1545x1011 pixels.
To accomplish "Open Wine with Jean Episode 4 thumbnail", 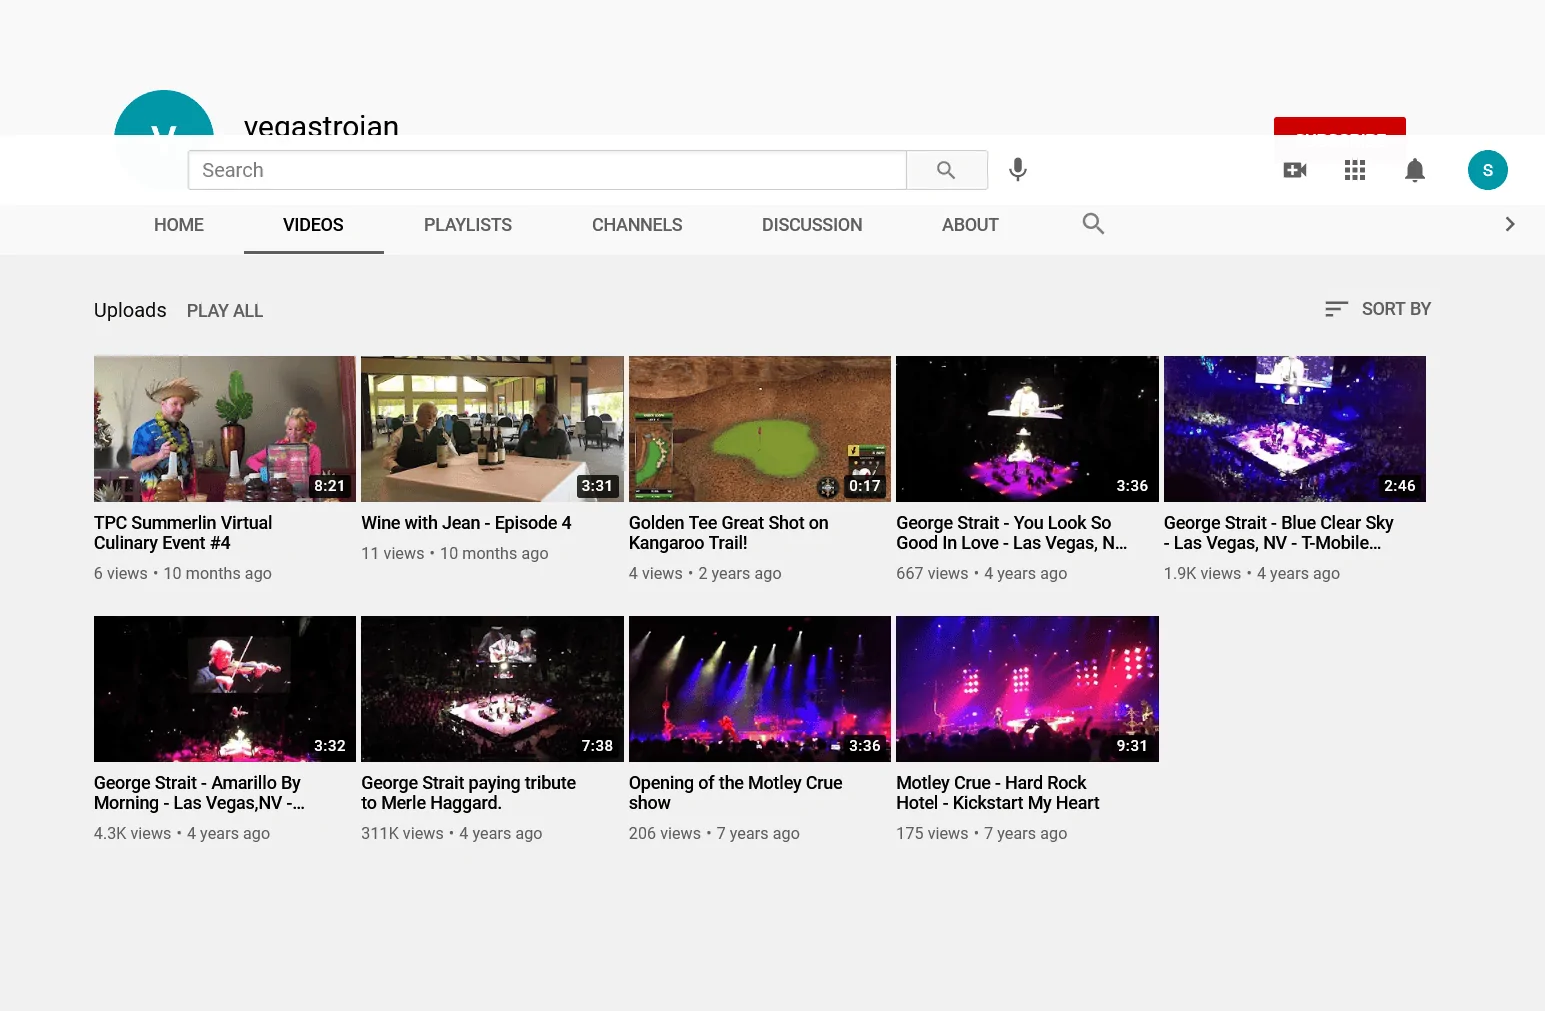I will click(492, 429).
